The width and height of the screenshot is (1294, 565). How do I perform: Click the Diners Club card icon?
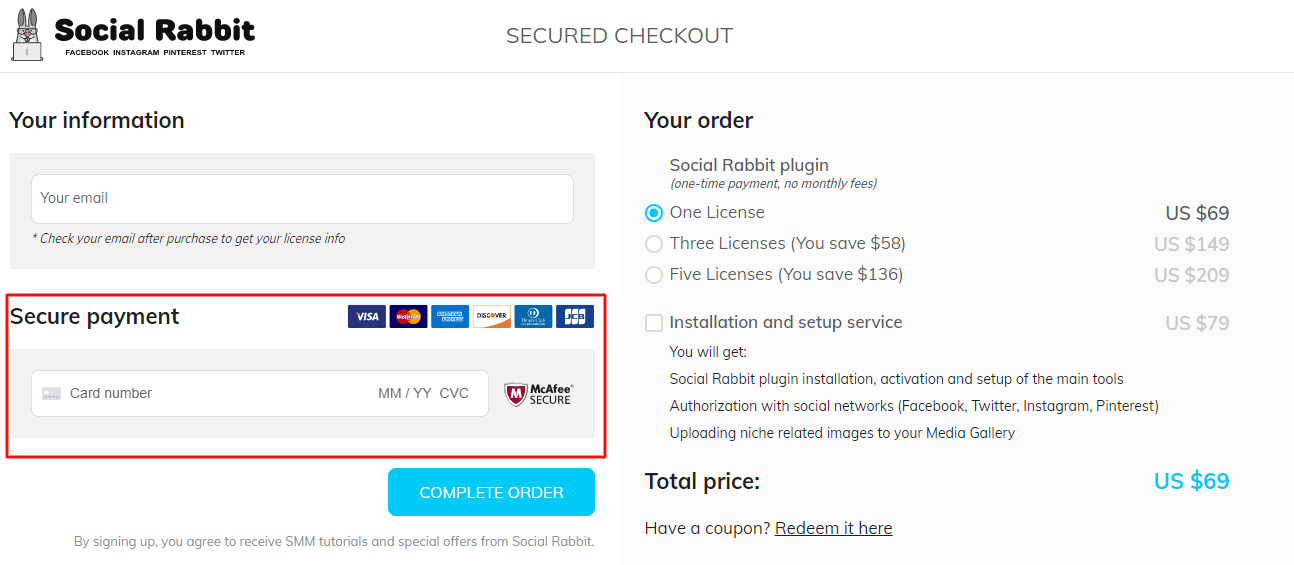tap(533, 317)
